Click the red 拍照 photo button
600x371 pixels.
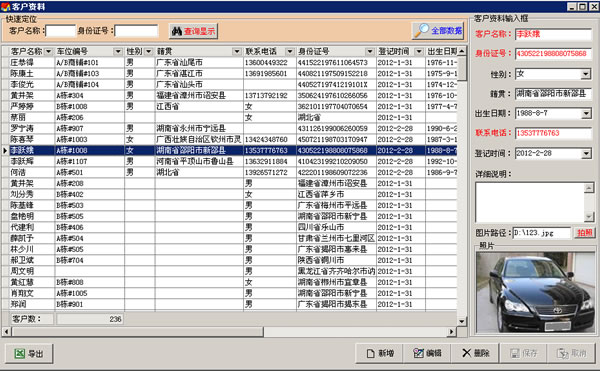584,233
